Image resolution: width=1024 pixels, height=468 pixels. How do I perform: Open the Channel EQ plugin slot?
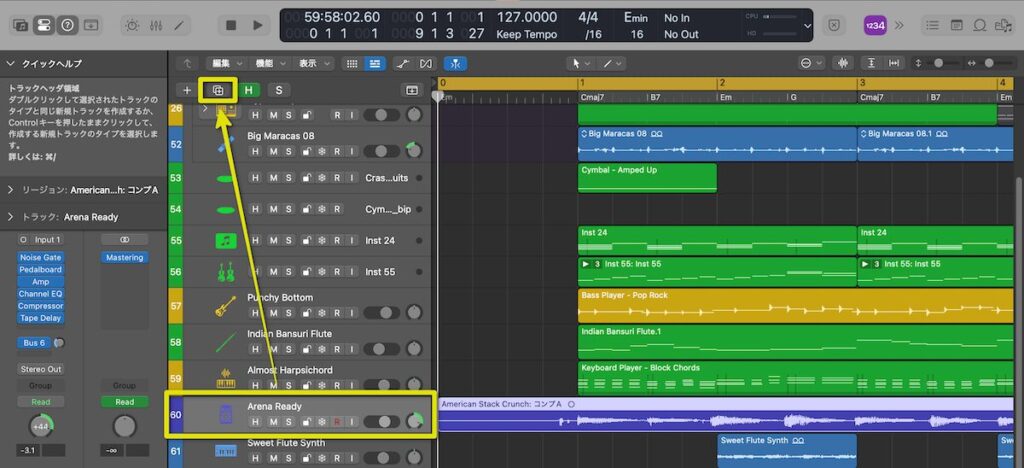click(40, 294)
